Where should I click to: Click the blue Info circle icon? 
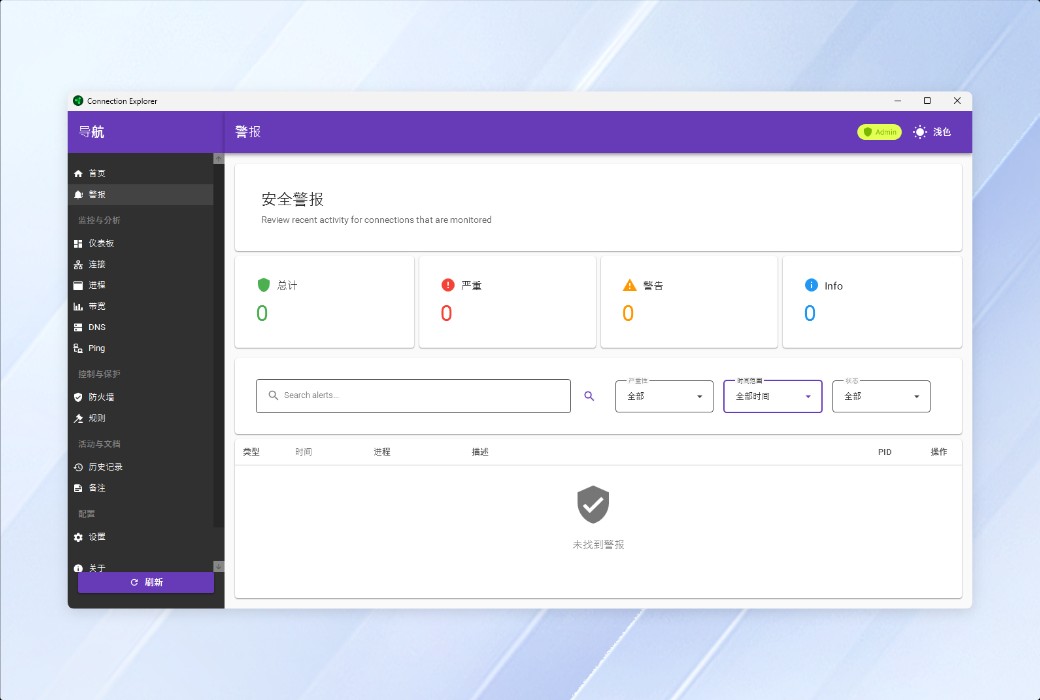[x=811, y=285]
